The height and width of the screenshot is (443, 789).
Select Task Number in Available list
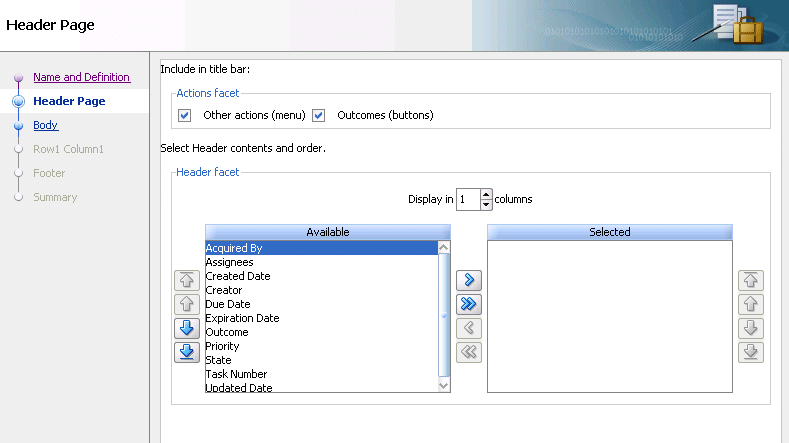pos(322,374)
